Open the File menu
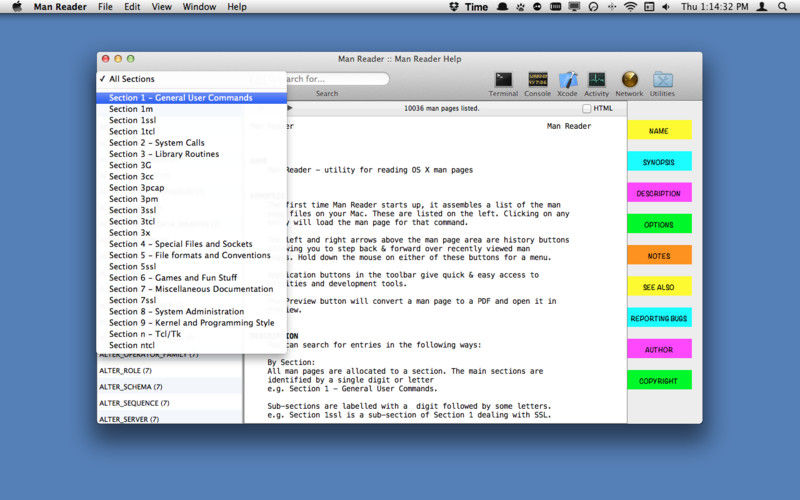Screen dimensions: 800x500 pyautogui.click(x=105, y=7)
